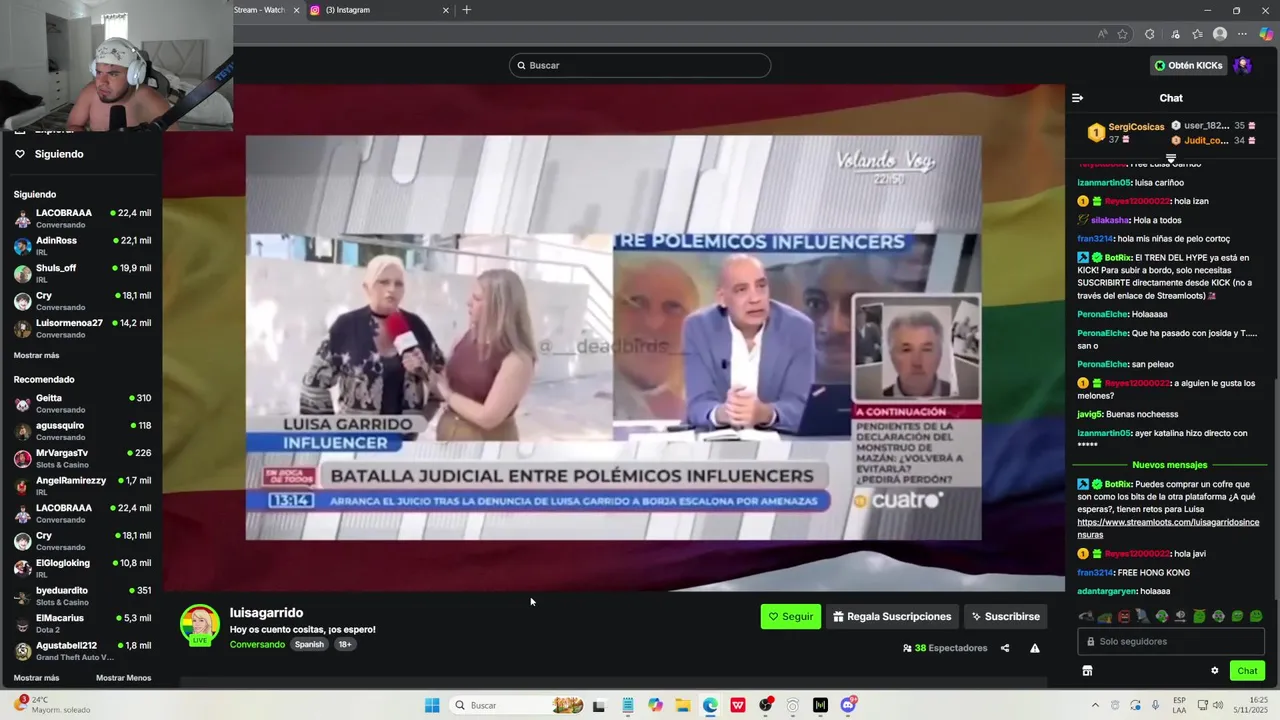Image resolution: width=1280 pixels, height=720 pixels.
Task: Insert the last green blob emote
Action: (x=1256, y=616)
